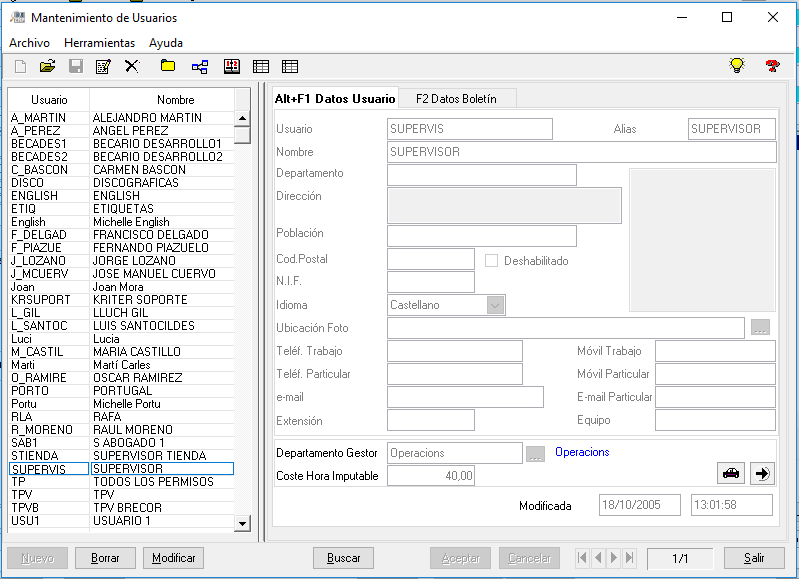Switch to F2 Datos Boletín tab
The height and width of the screenshot is (579, 799).
(x=458, y=98)
